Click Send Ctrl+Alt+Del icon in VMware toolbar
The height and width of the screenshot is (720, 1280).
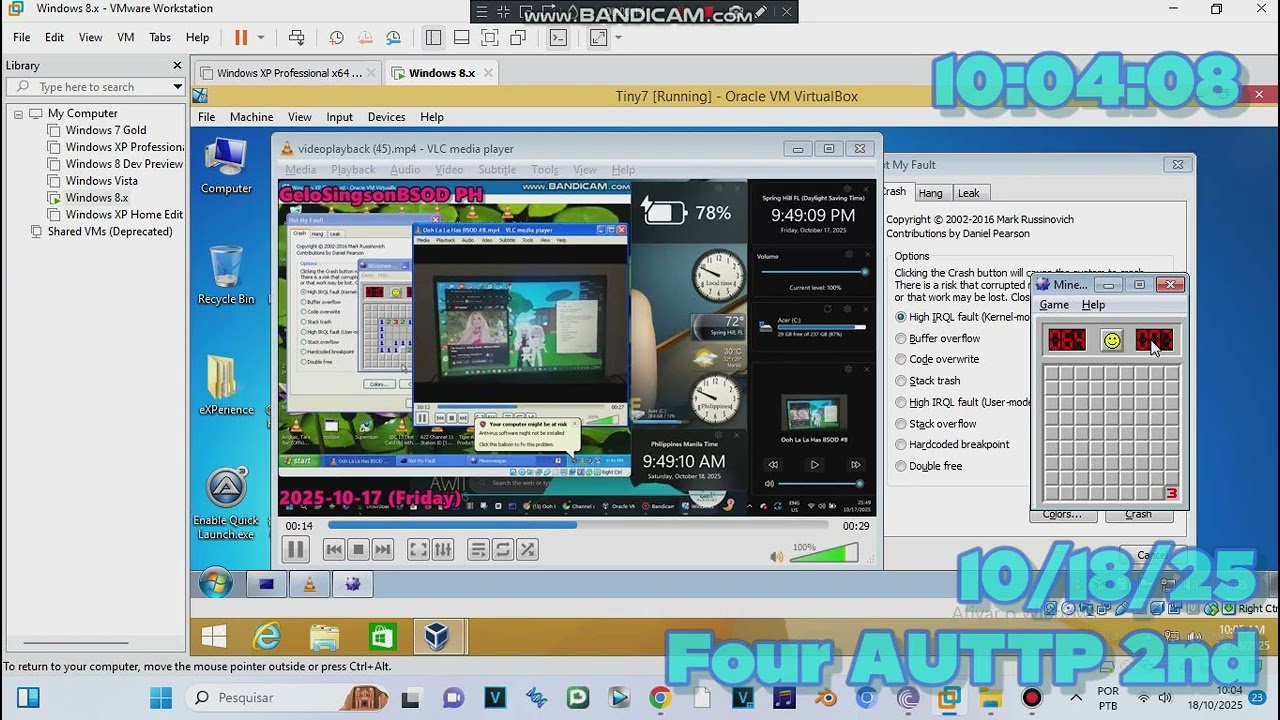297,38
